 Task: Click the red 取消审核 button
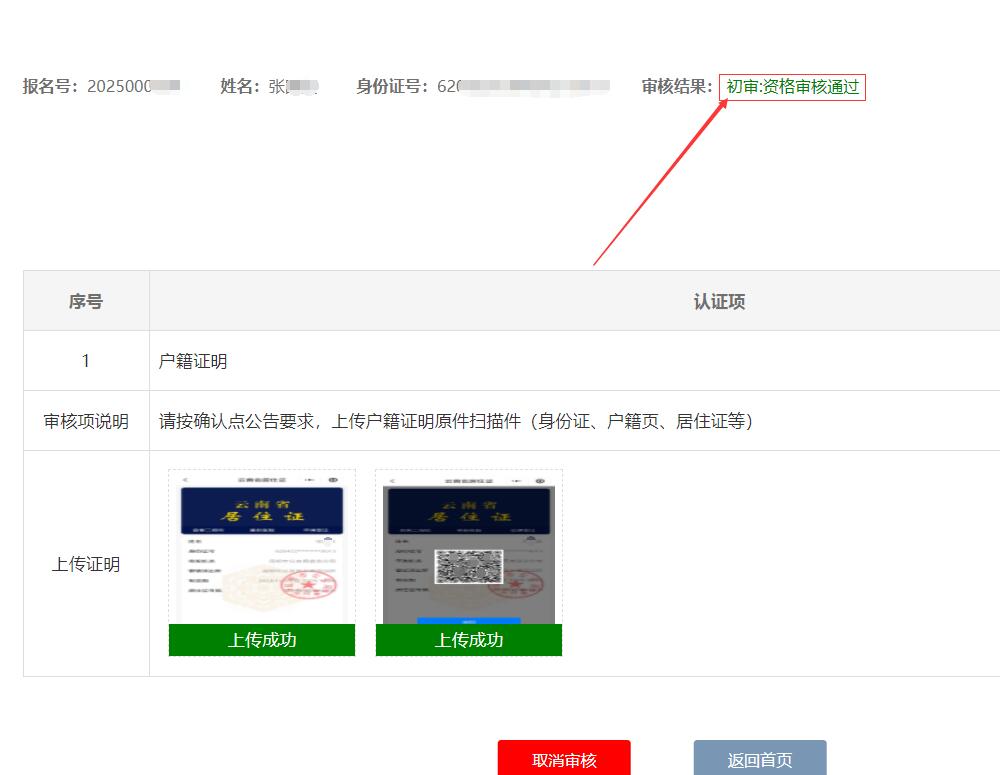[564, 759]
